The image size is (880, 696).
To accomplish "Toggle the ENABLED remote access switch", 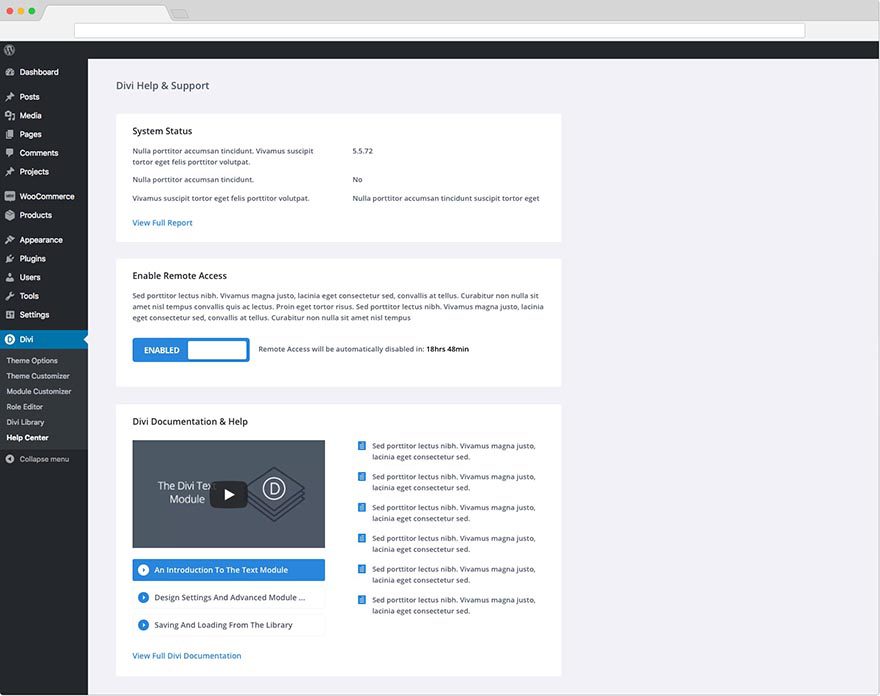I will coord(191,350).
